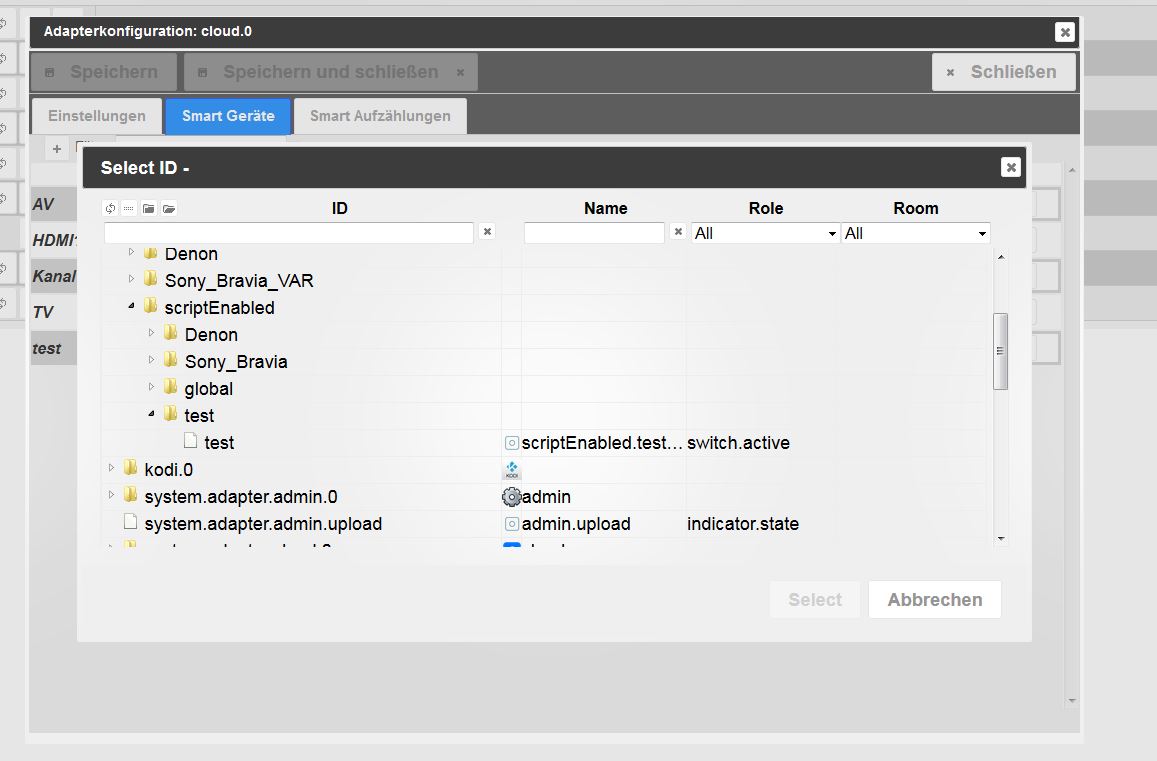Expand the kodi.0 node
Screen dimensions: 1157x761
tap(111, 468)
